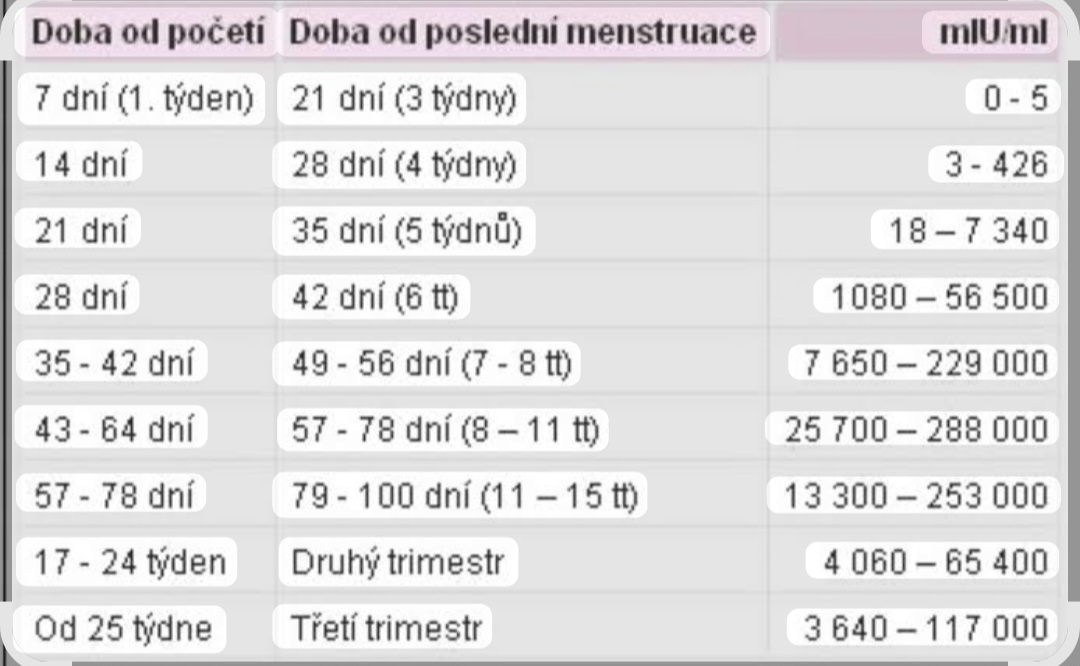Click the "42 dní (6 tt)" cell
This screenshot has width=1080, height=666.
point(374,298)
